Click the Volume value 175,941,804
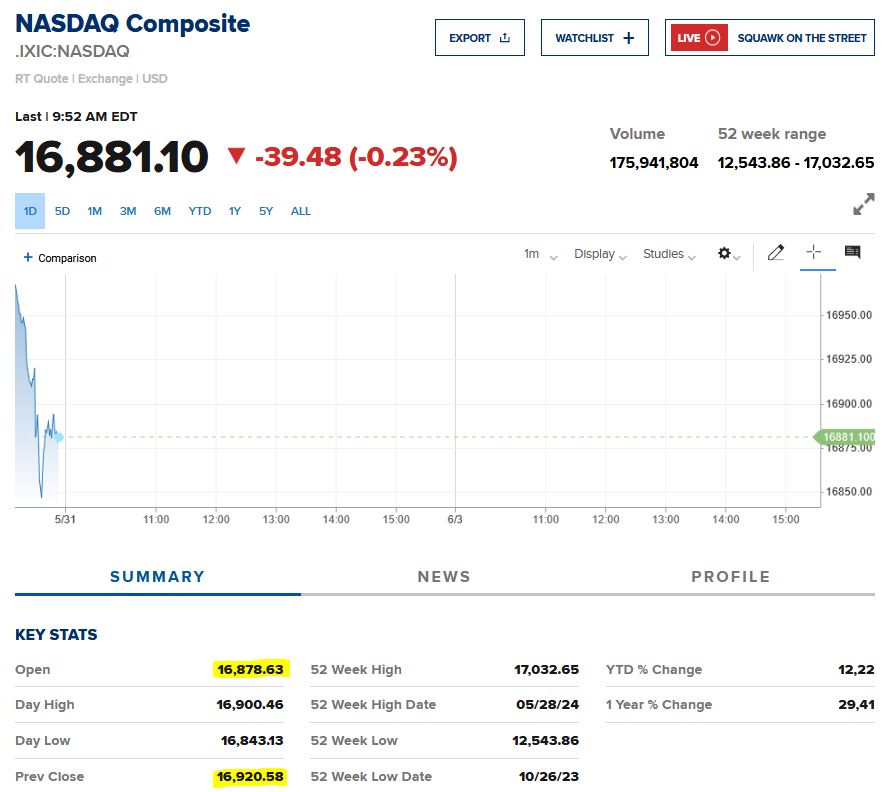The image size is (889, 792). click(654, 163)
